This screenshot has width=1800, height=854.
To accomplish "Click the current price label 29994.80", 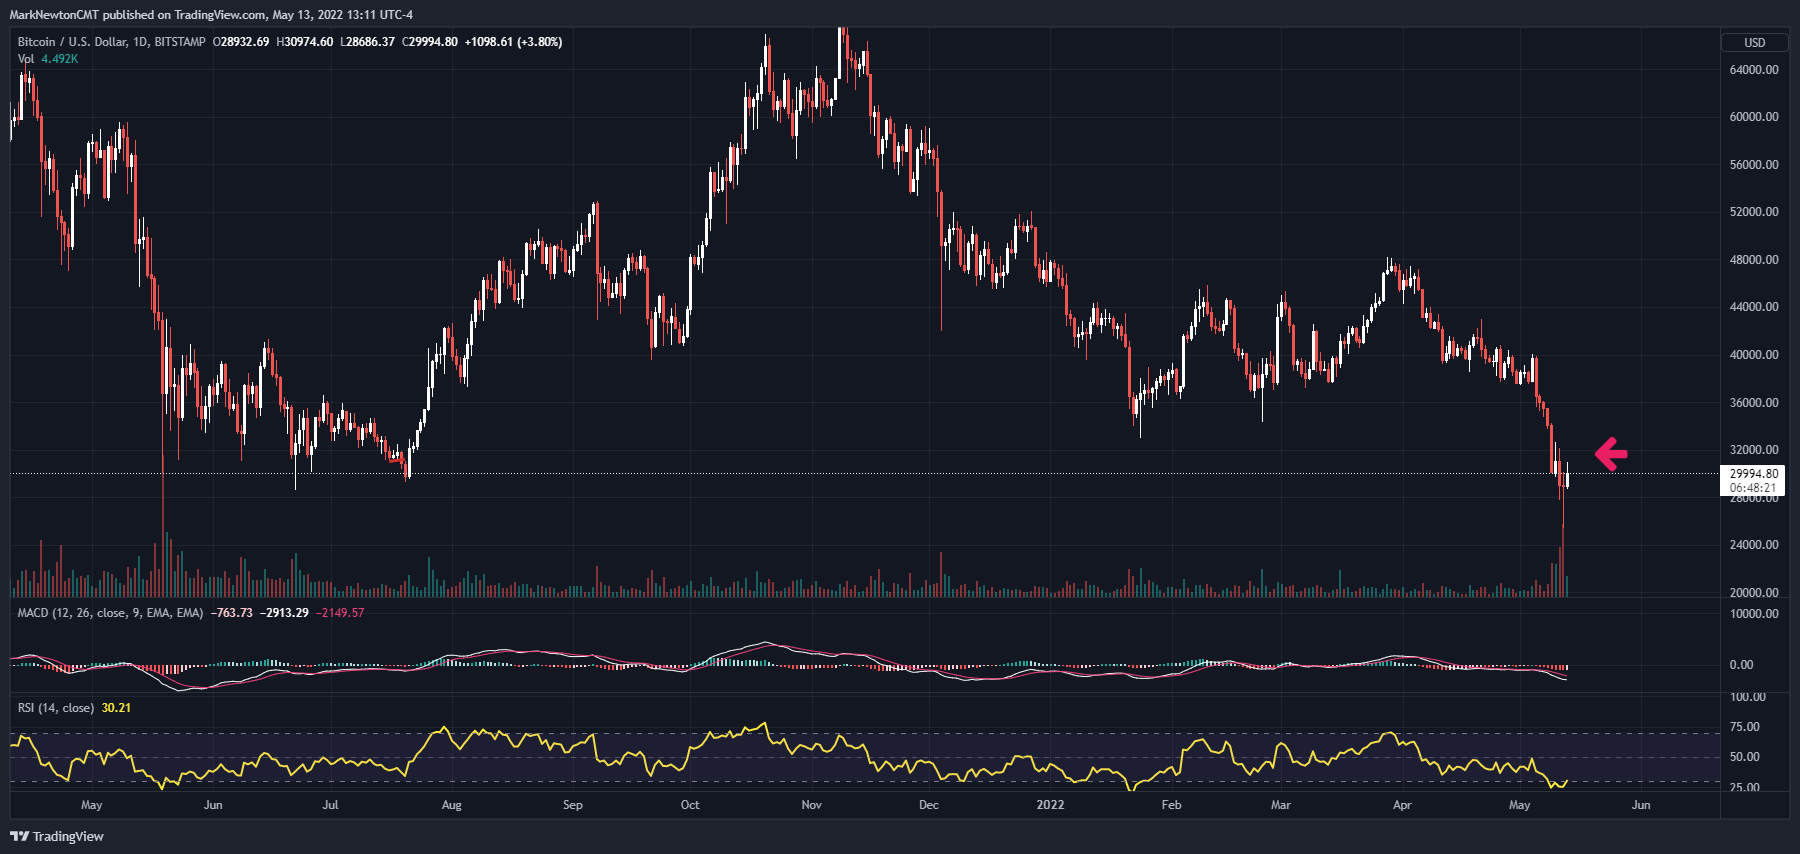I will (1754, 474).
